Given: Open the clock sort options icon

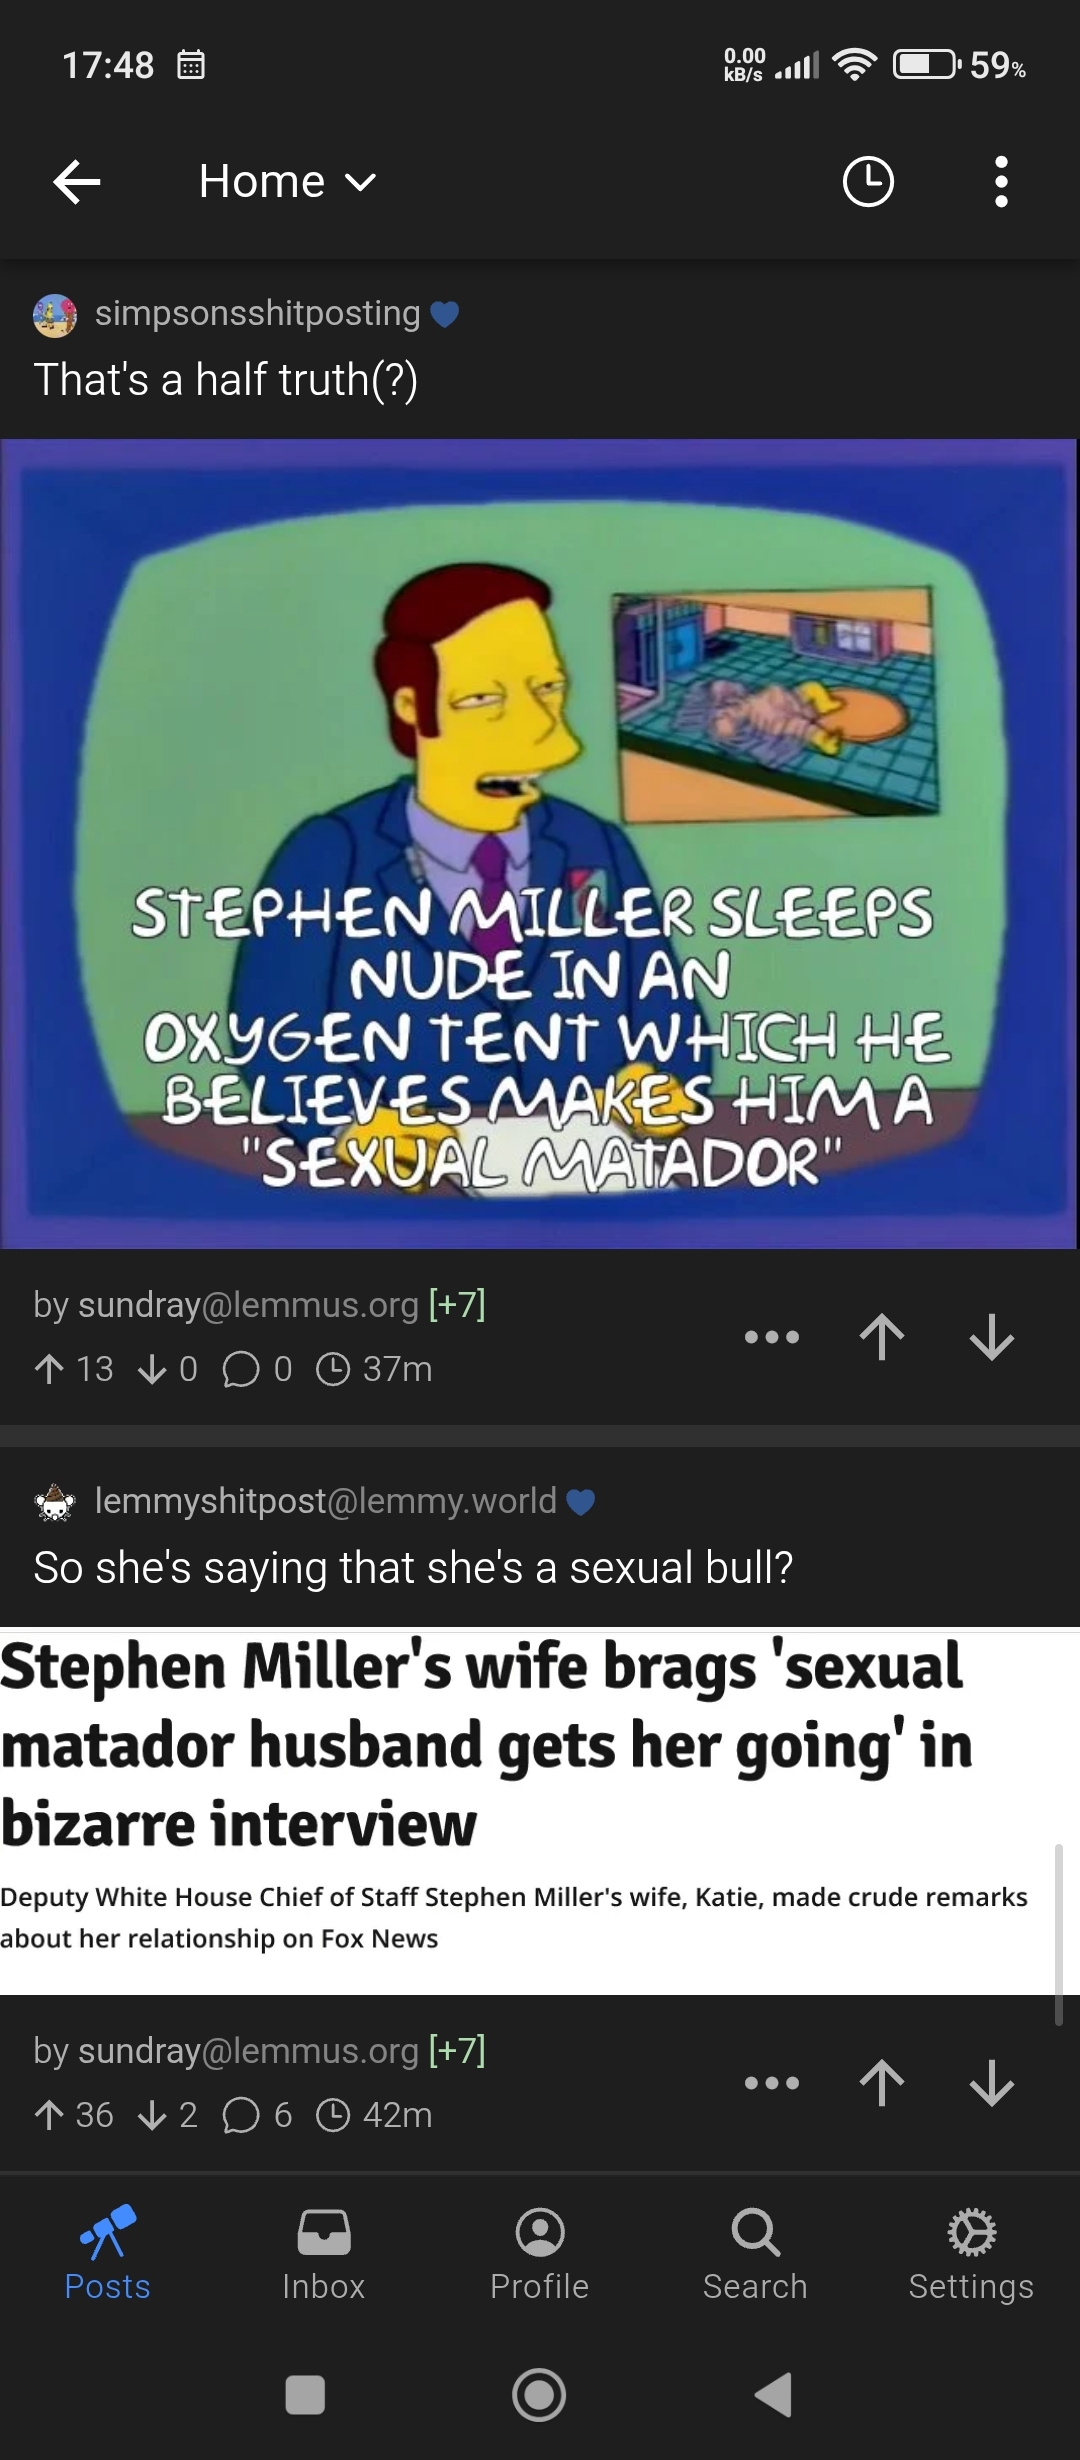Looking at the screenshot, I should (868, 182).
